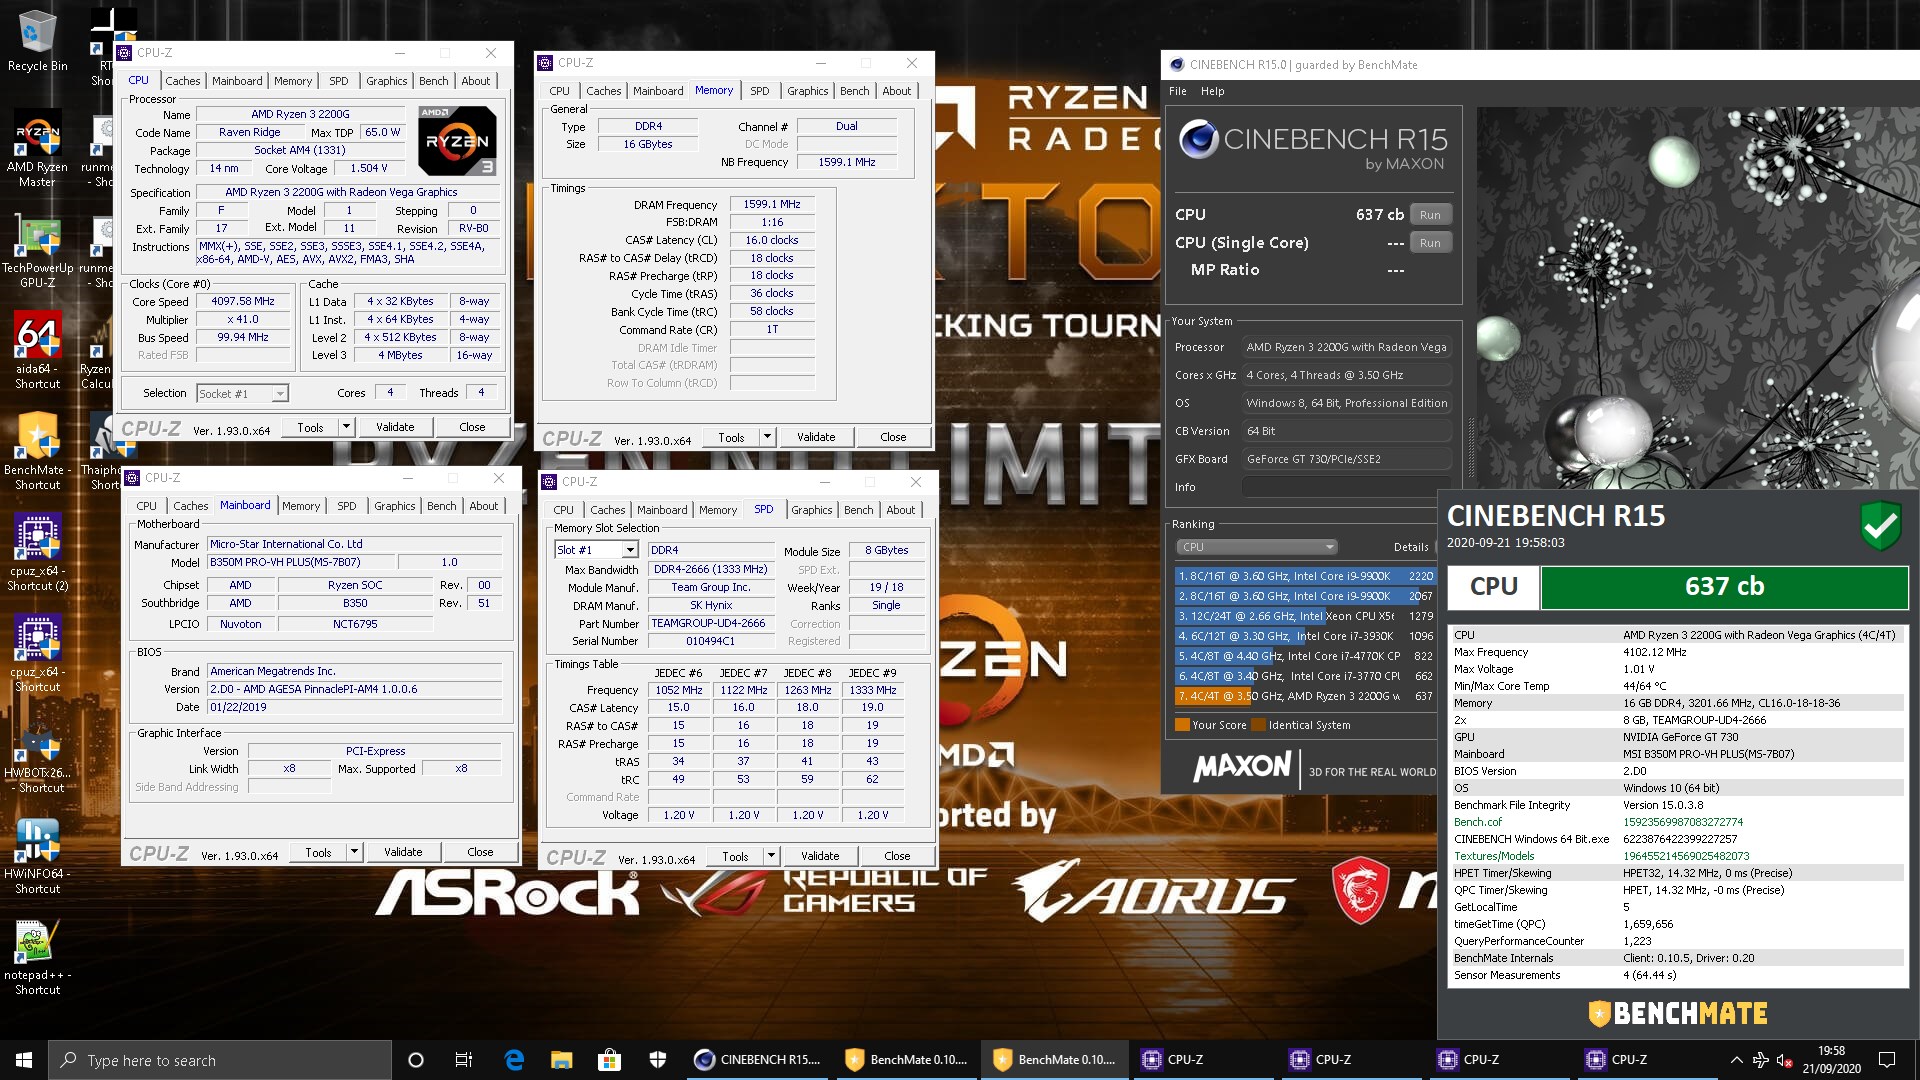Select About tab in SPD window
Image resolution: width=1920 pixels, height=1080 pixels.
(x=900, y=510)
